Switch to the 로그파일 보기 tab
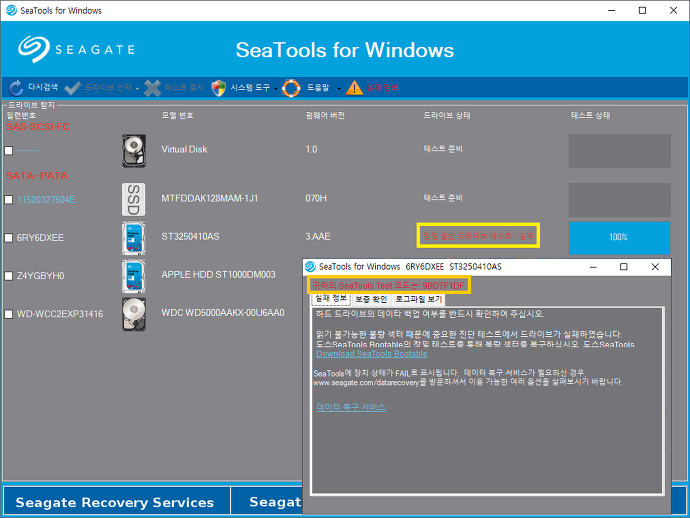Image resolution: width=690 pixels, height=518 pixels. pos(418,299)
